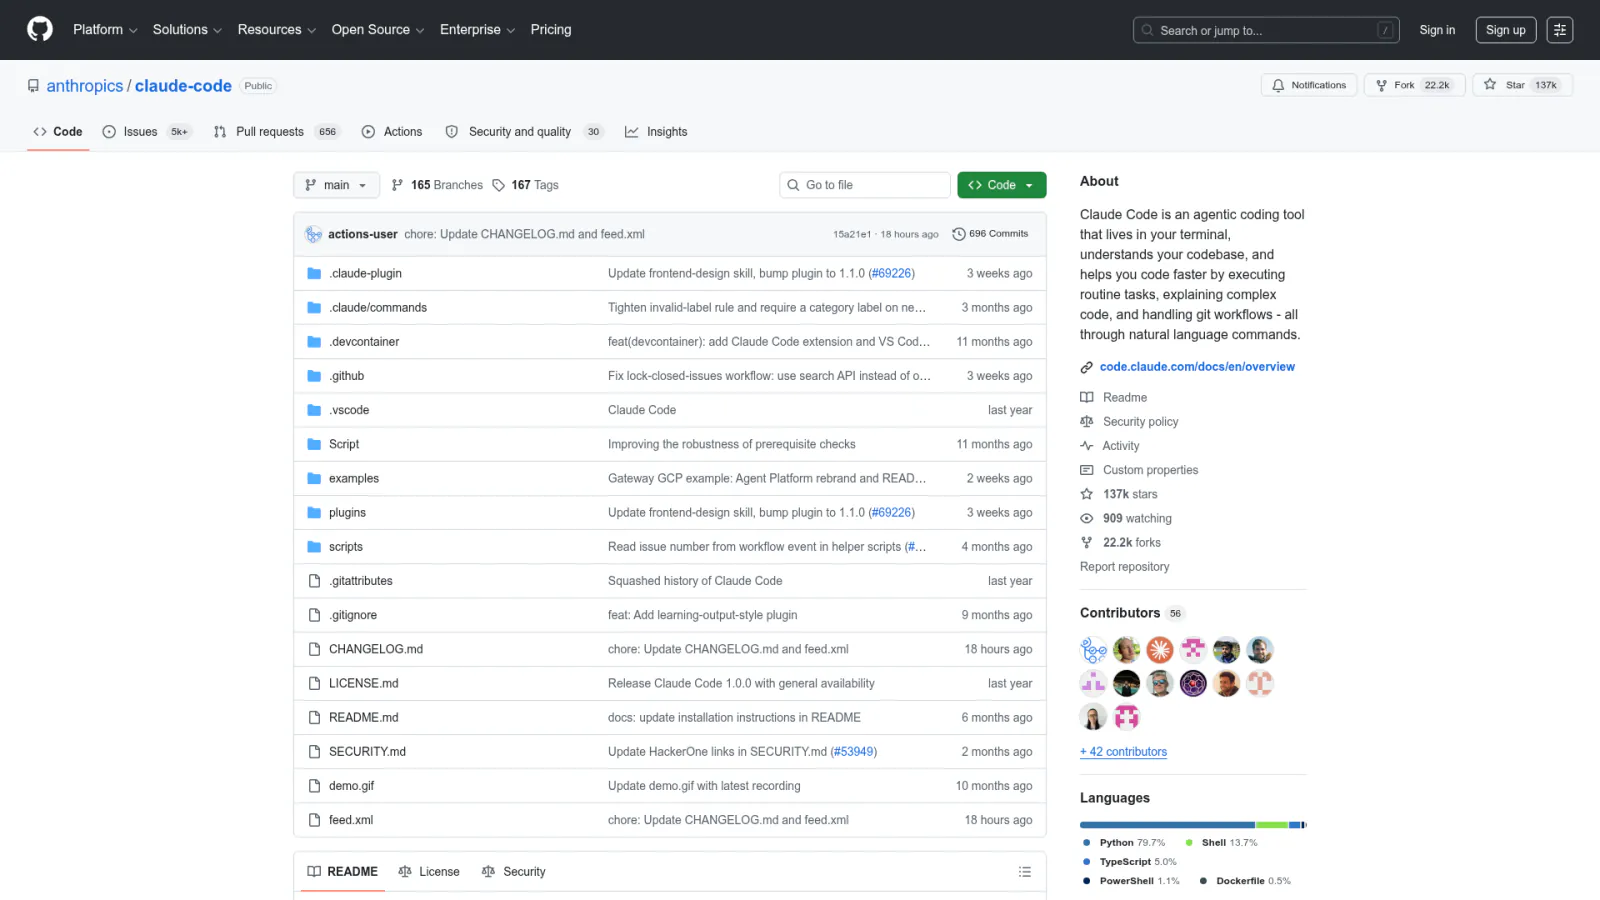Click Report repository link
This screenshot has width=1600, height=900.
[x=1124, y=567]
